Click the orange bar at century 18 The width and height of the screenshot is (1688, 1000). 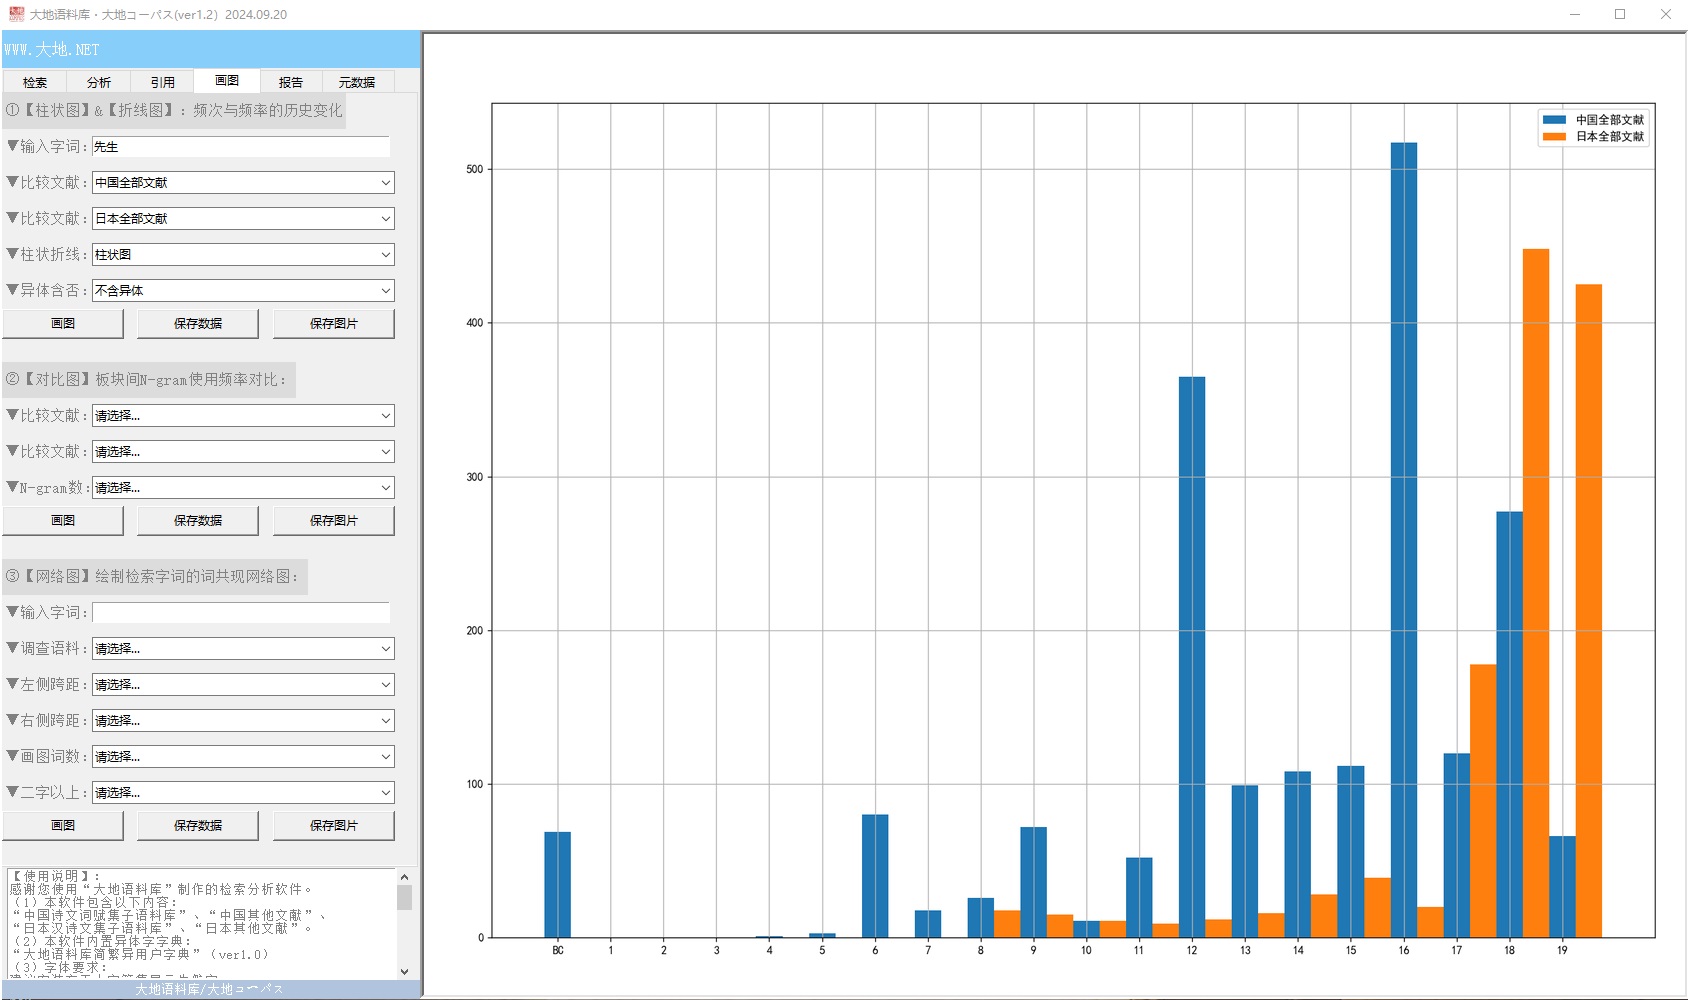tap(1536, 593)
